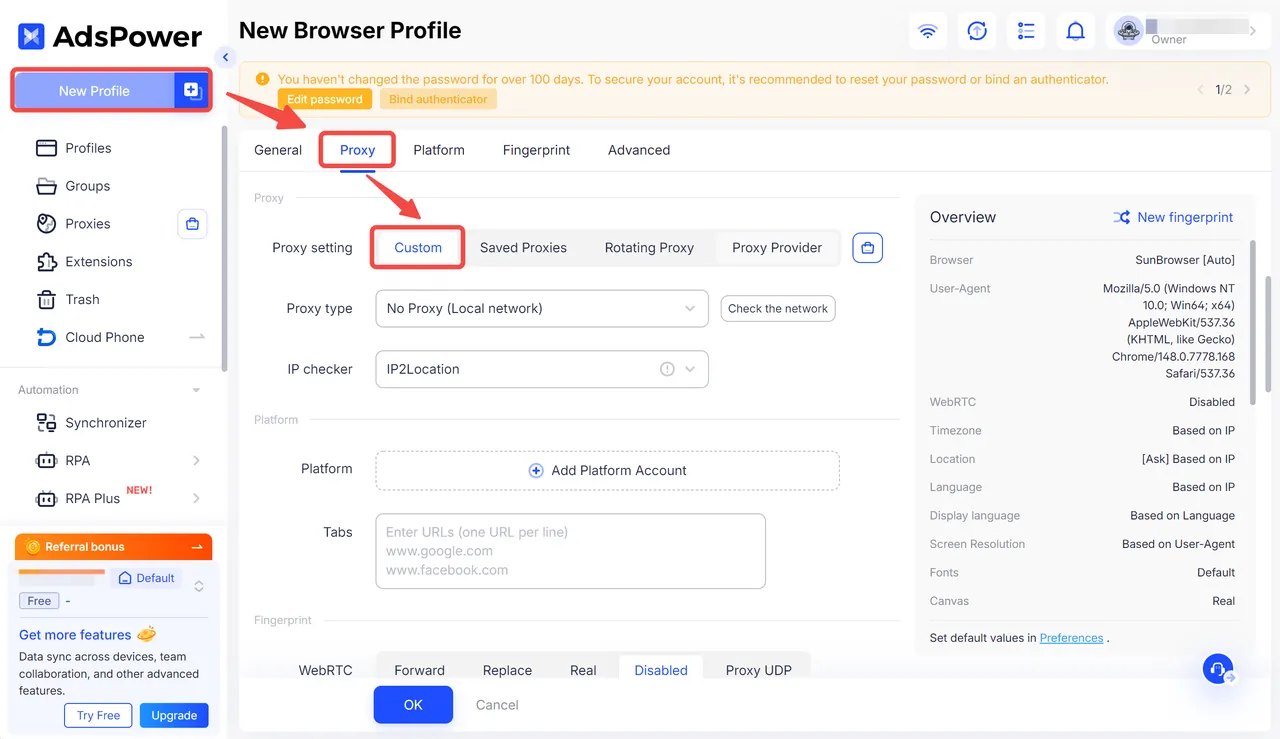Click the Trash bin icon
Screen dimensions: 1280x739
(46, 300)
